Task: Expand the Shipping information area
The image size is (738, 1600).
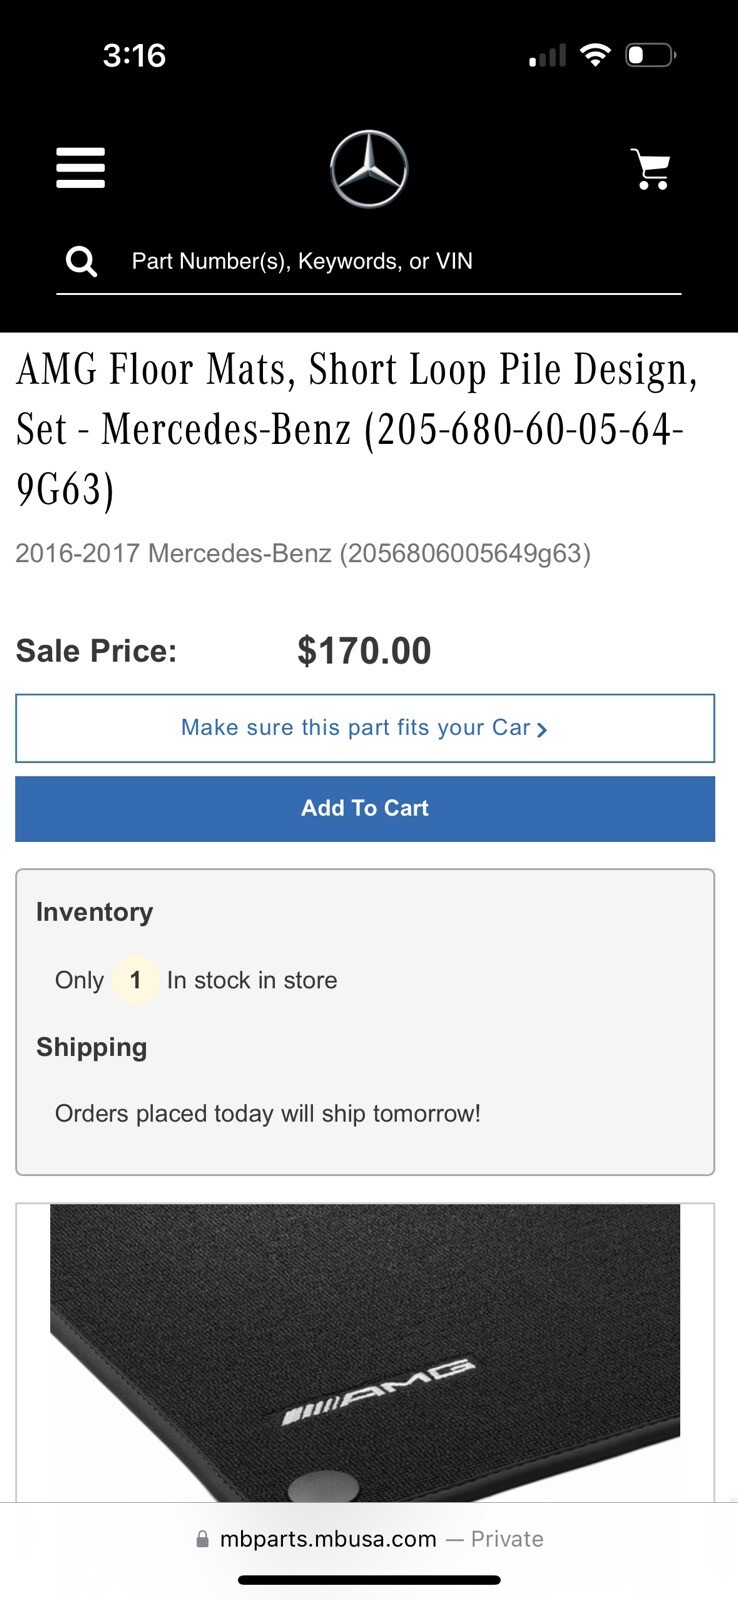Action: click(x=91, y=1047)
